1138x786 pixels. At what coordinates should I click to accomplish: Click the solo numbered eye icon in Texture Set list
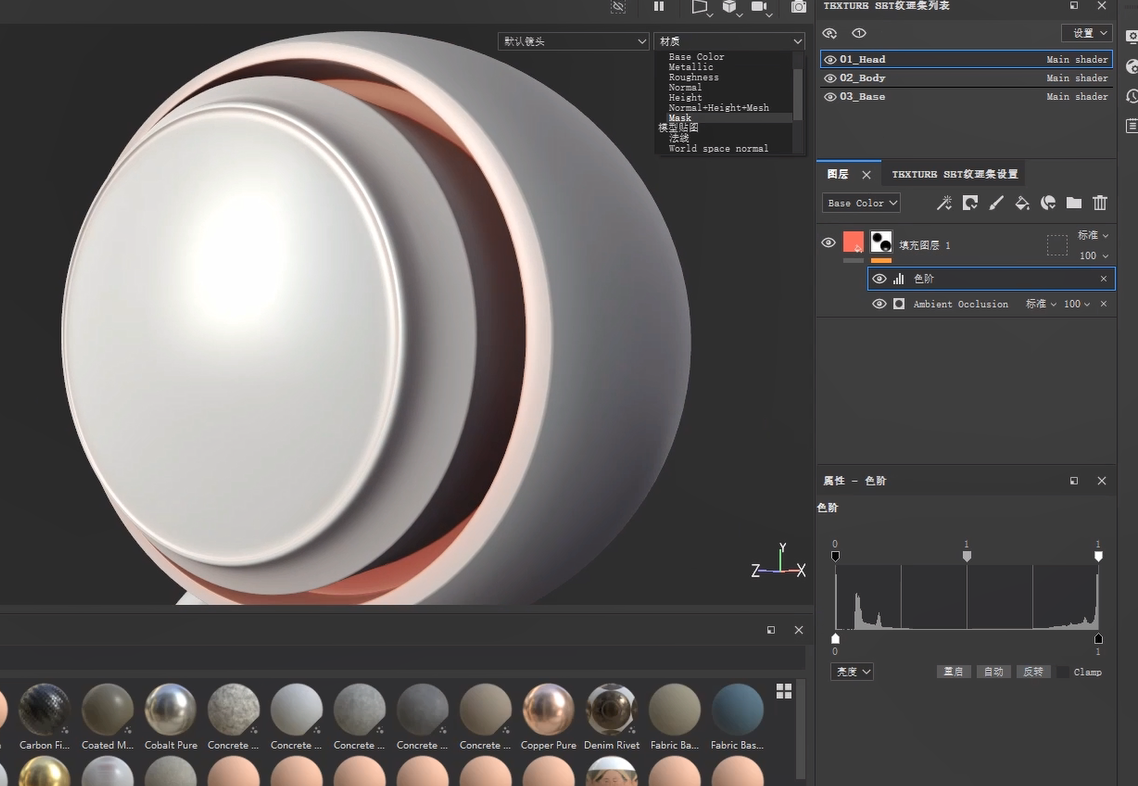(x=859, y=33)
